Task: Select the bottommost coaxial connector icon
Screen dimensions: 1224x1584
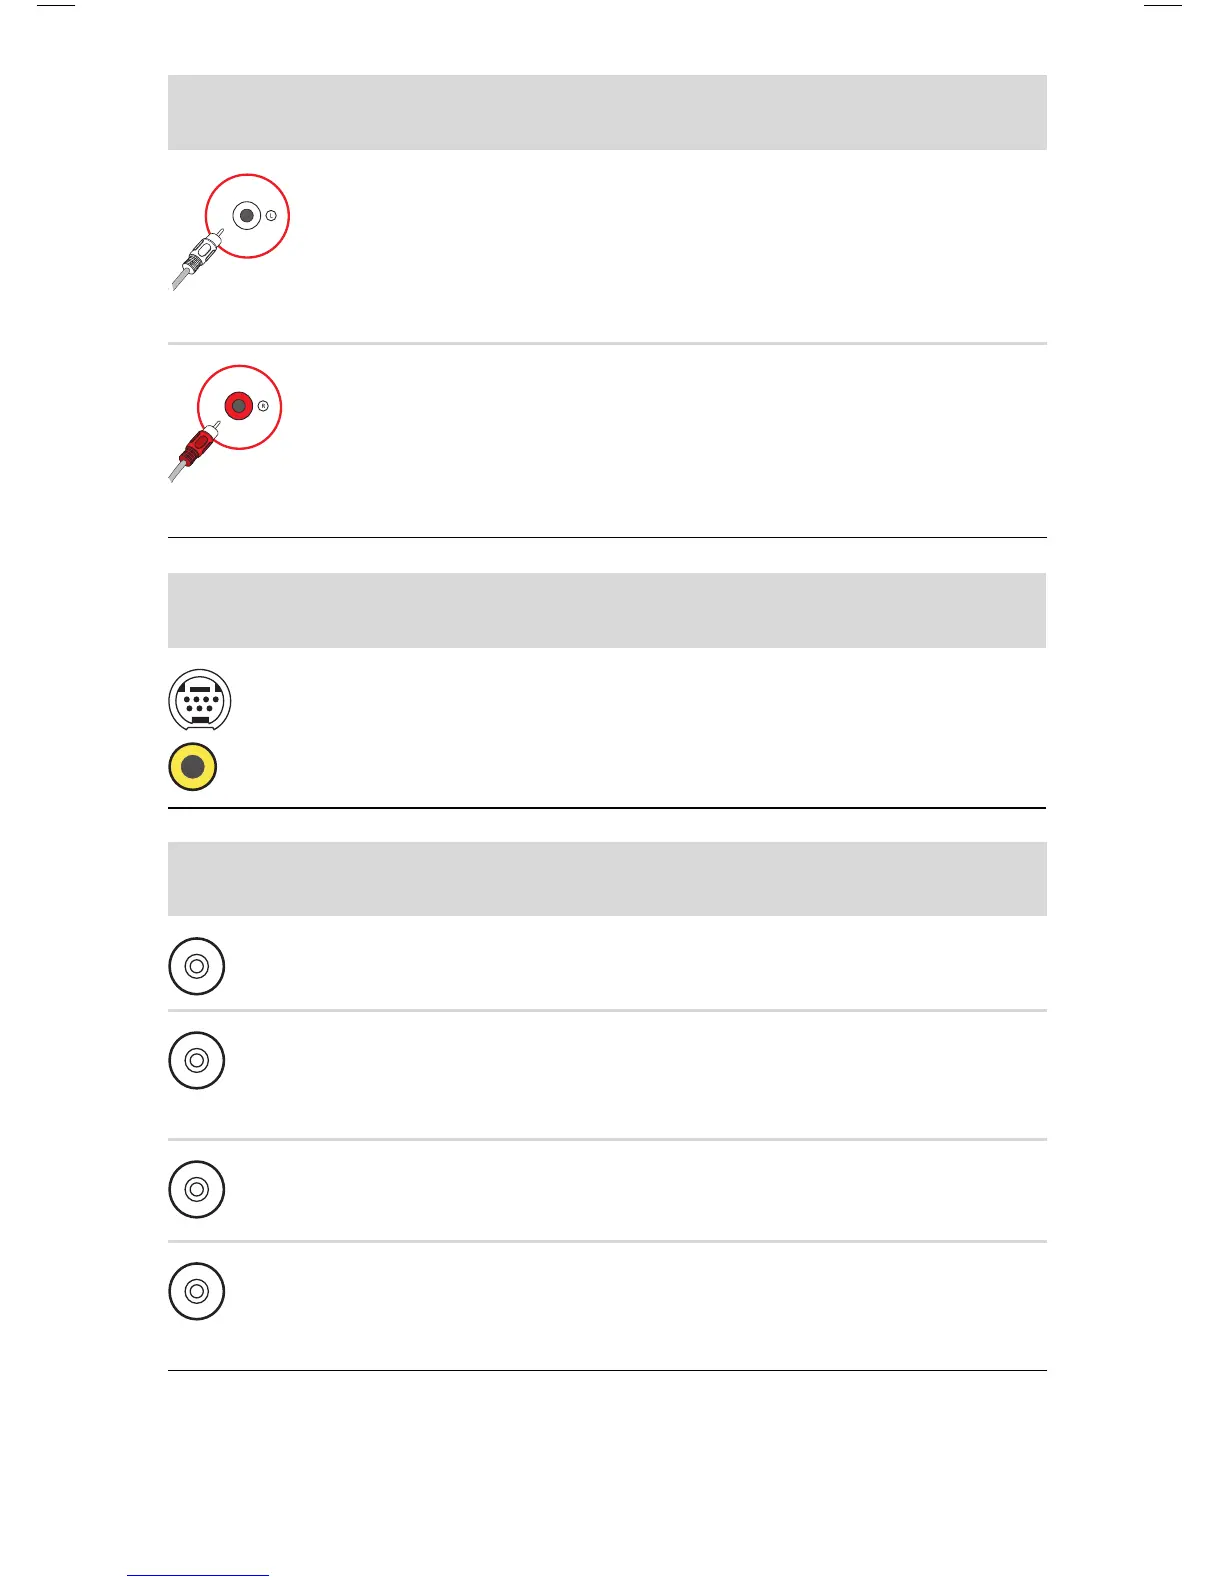Action: (197, 1291)
